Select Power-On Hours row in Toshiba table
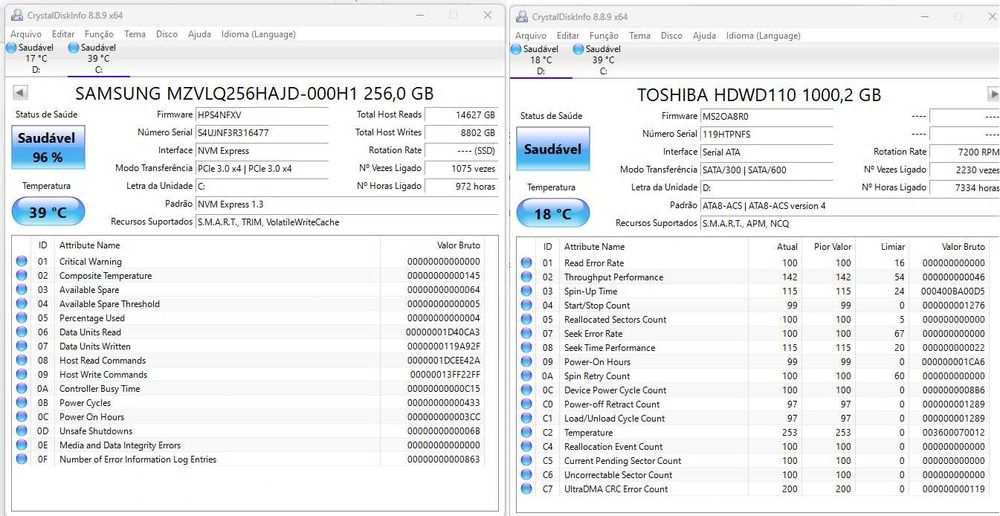 (x=754, y=362)
